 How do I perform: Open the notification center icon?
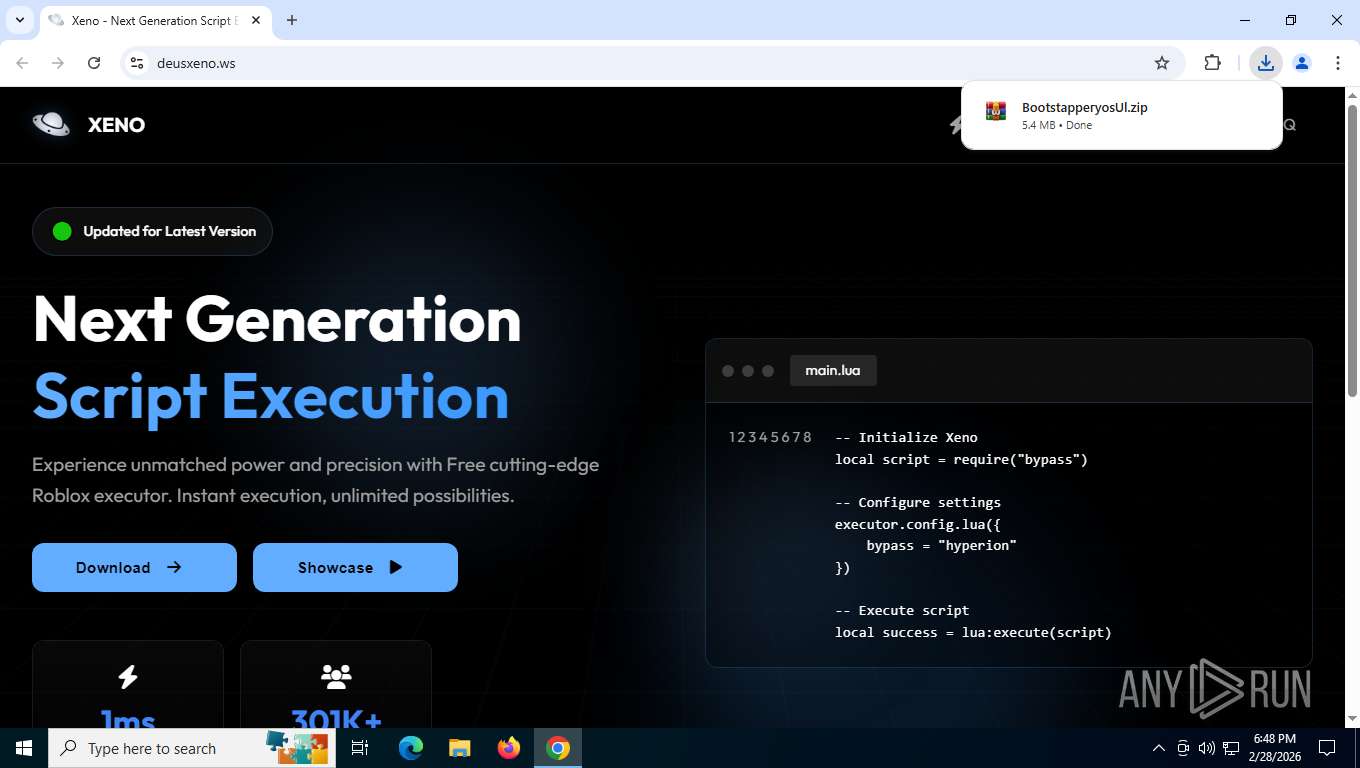point(1327,748)
